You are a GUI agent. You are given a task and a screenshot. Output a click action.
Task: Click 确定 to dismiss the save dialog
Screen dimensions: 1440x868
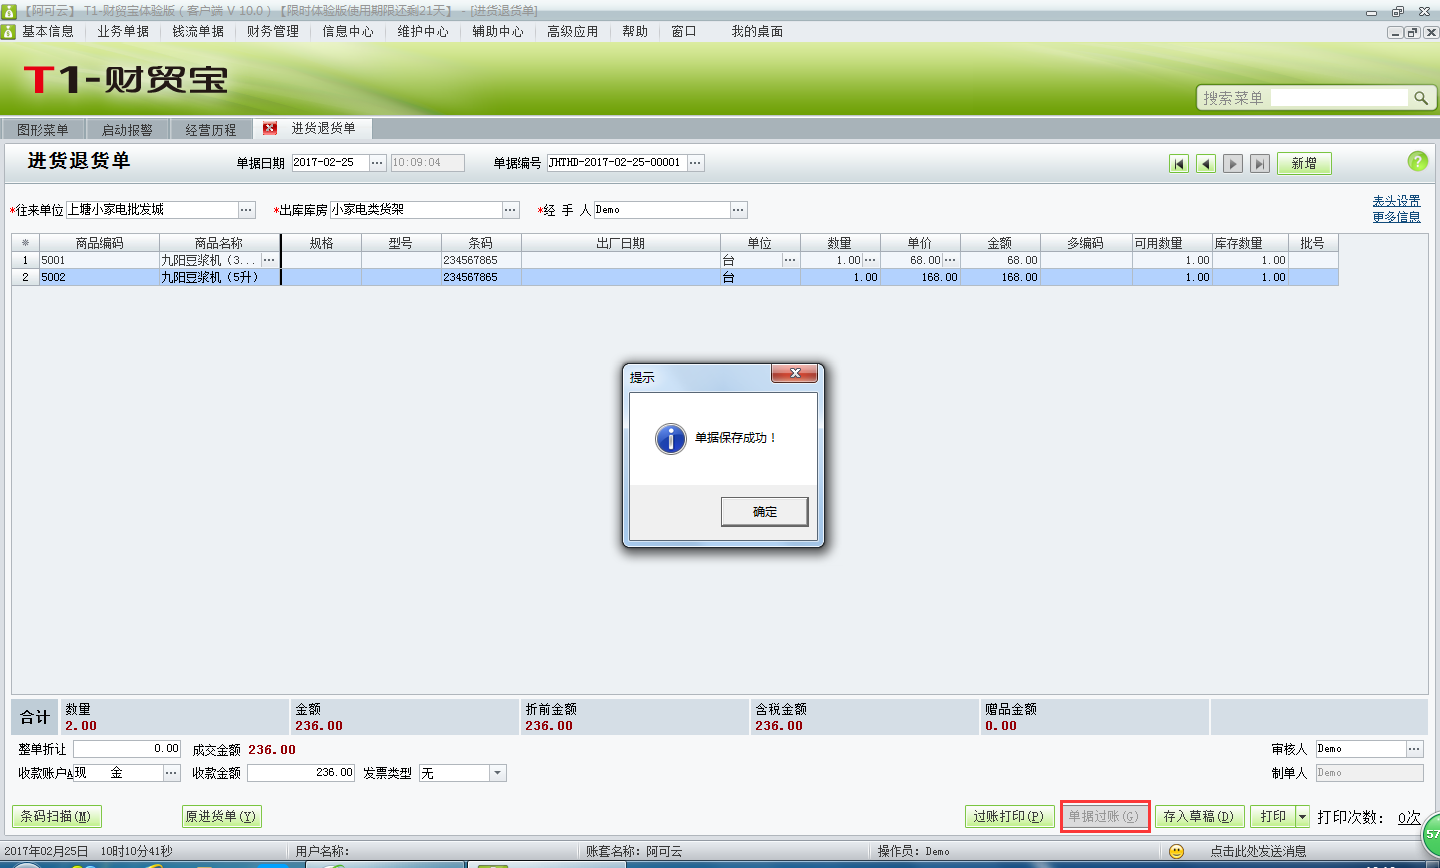(764, 511)
